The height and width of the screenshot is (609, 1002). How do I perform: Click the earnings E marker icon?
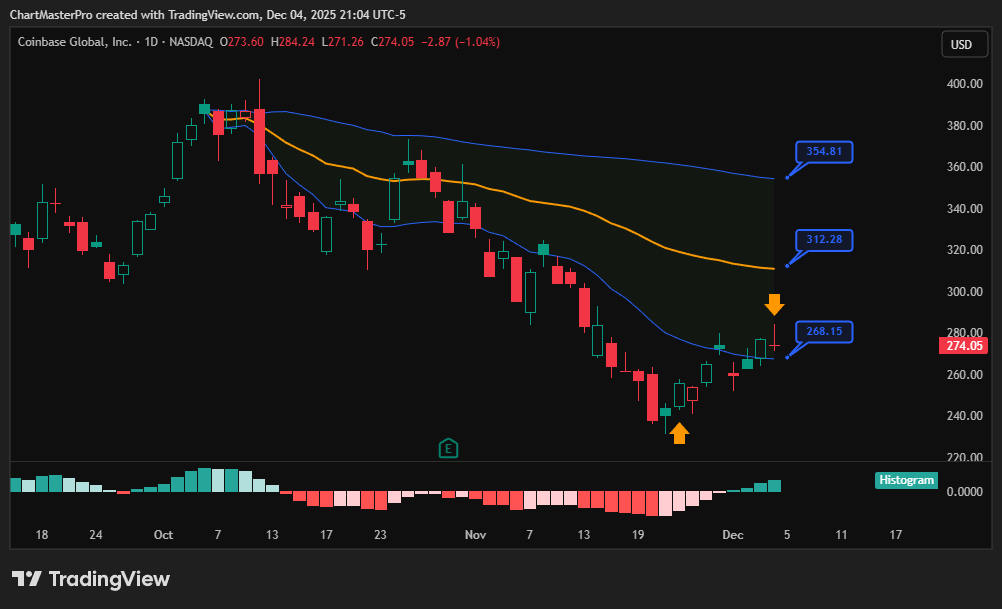449,449
